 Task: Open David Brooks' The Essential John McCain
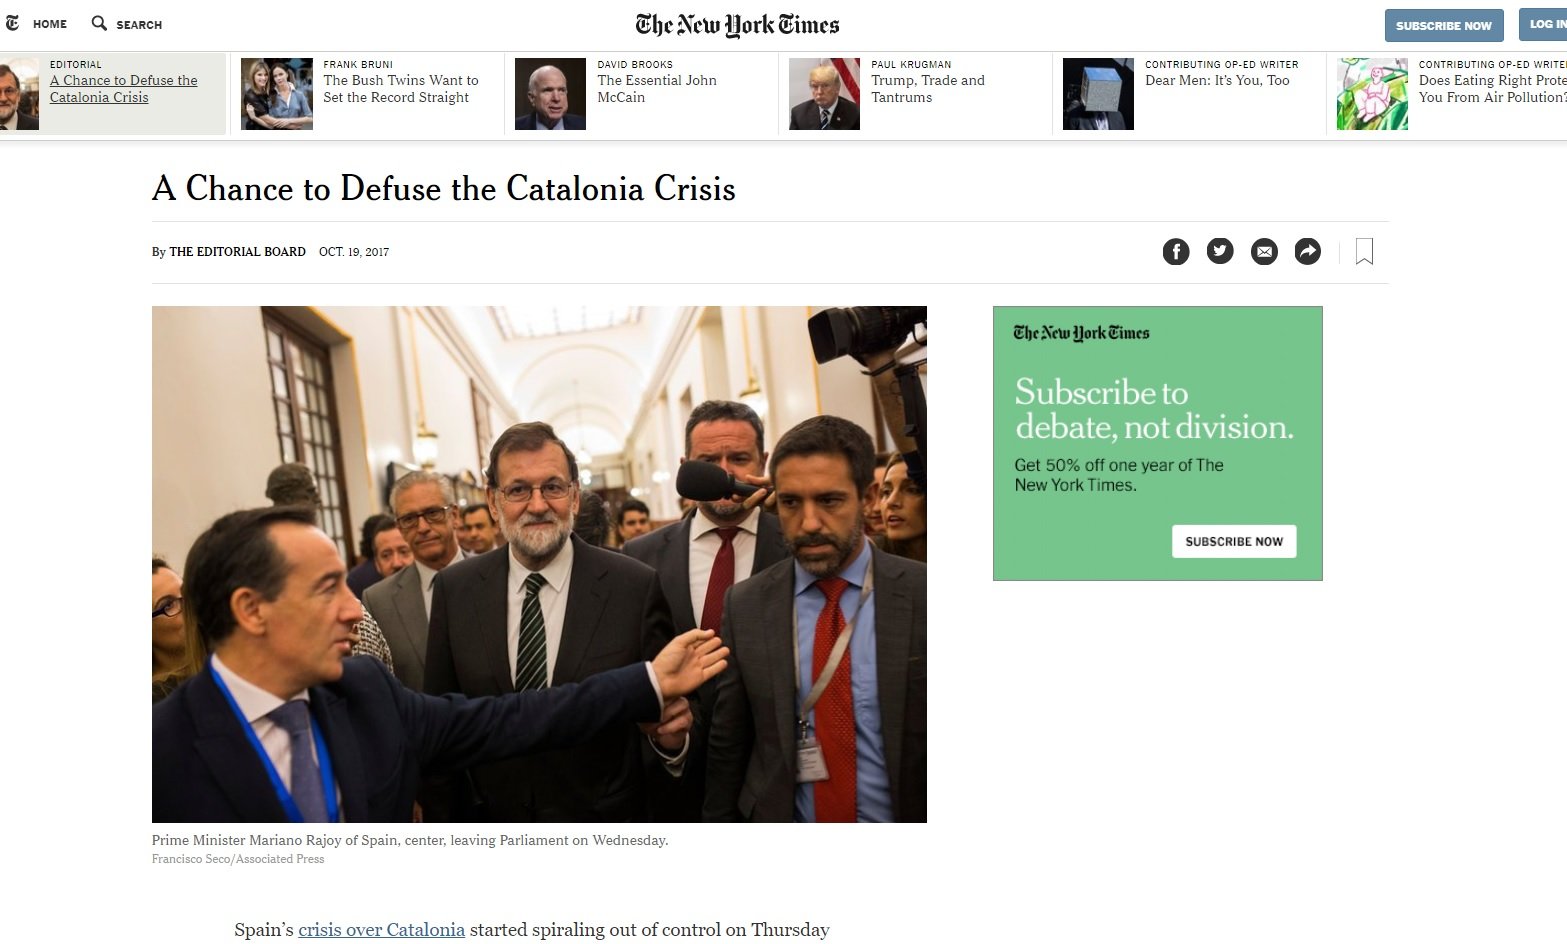pyautogui.click(x=657, y=89)
